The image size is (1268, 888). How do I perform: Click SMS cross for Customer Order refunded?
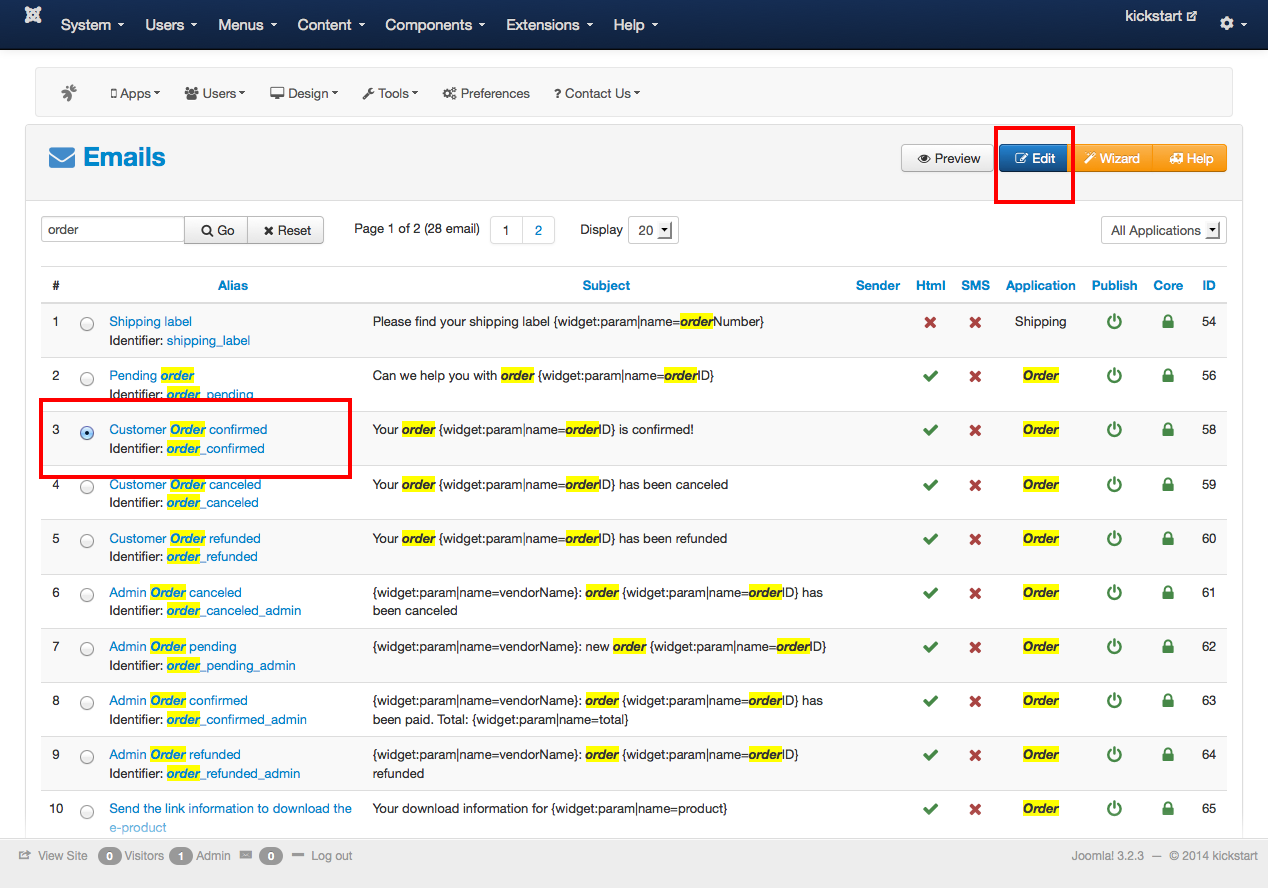pos(975,539)
